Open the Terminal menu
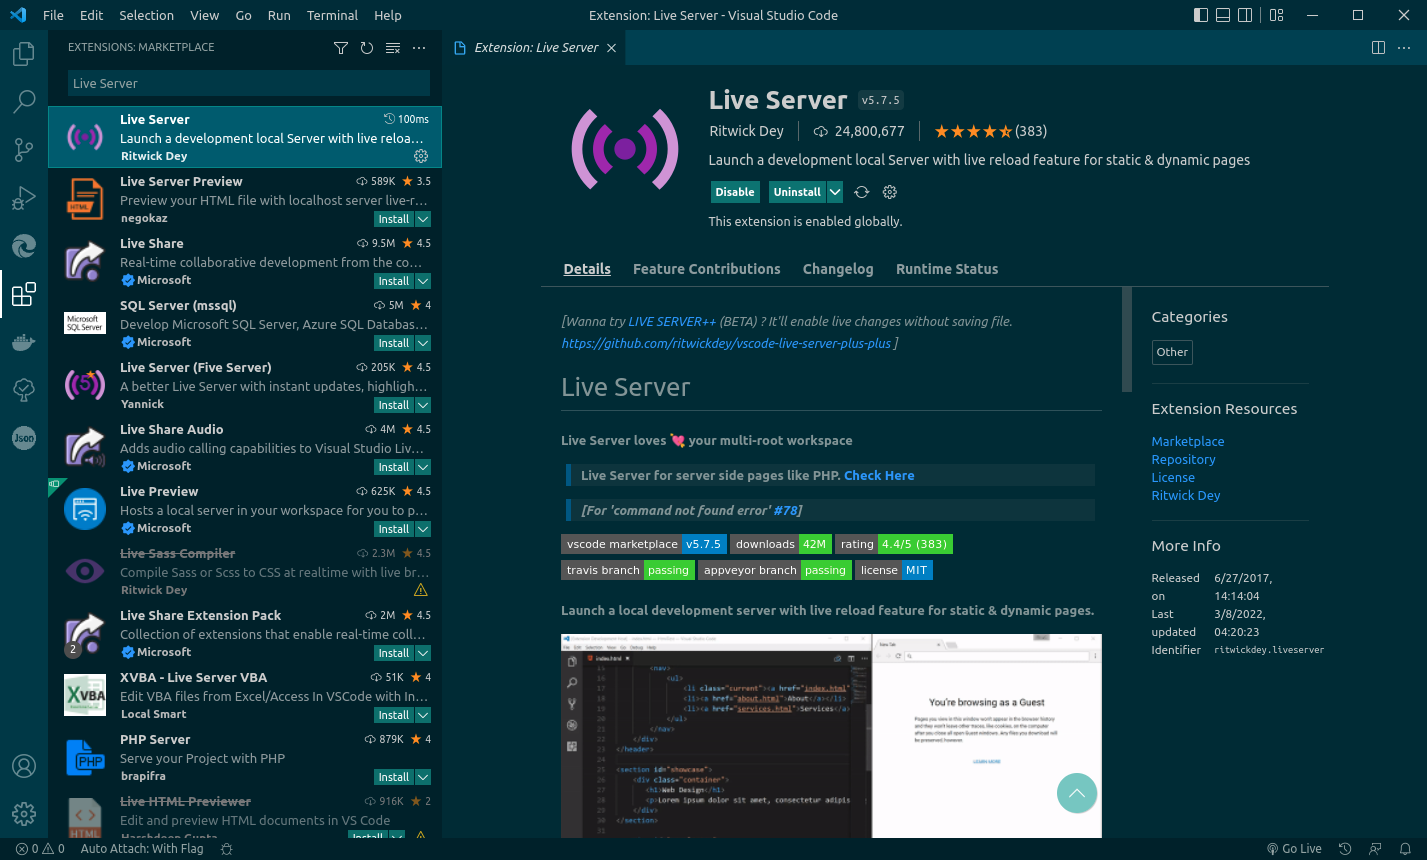The image size is (1427, 860). point(332,15)
